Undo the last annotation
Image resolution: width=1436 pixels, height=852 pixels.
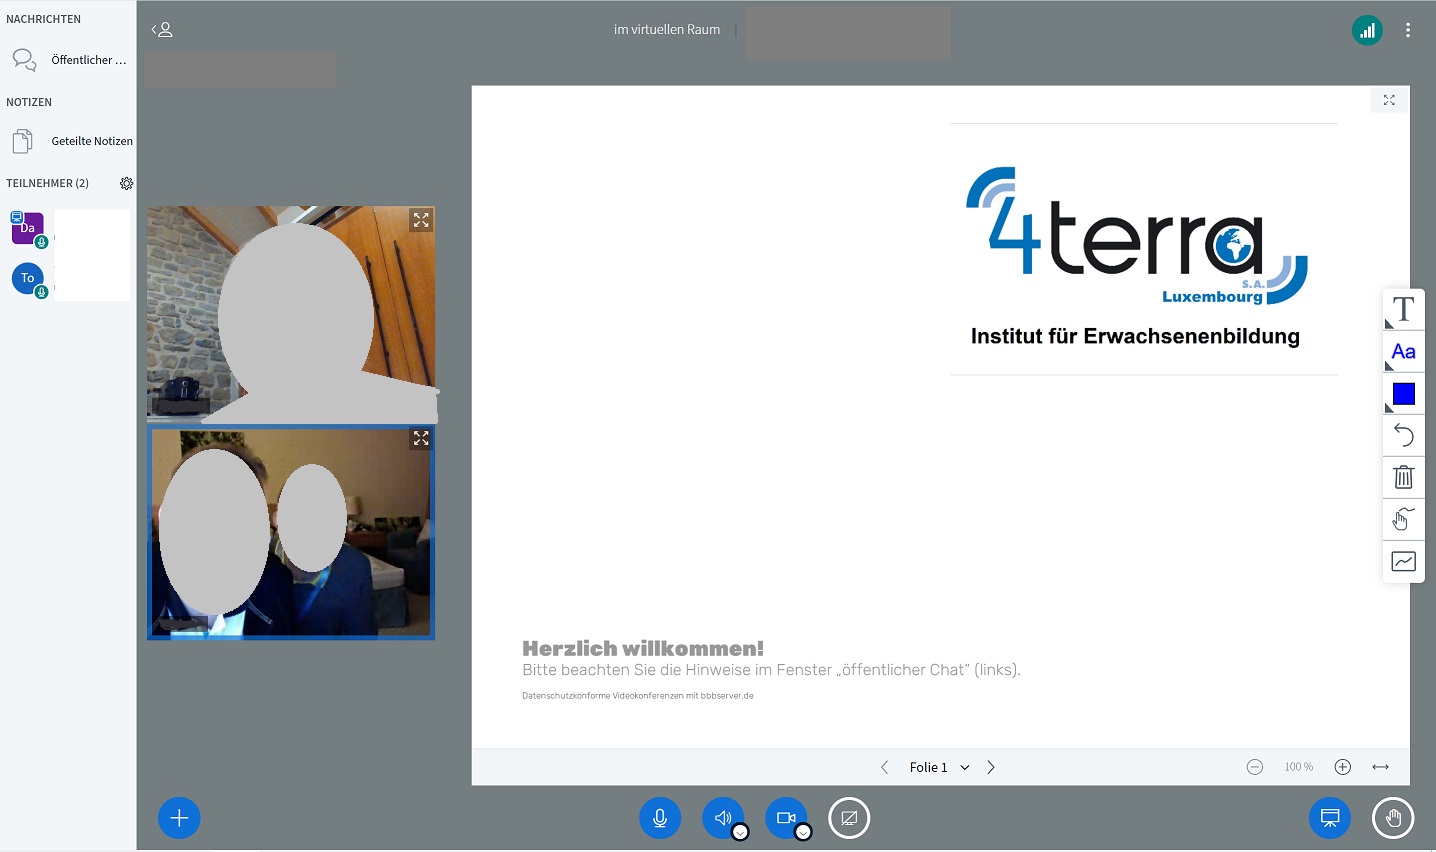[1404, 436]
